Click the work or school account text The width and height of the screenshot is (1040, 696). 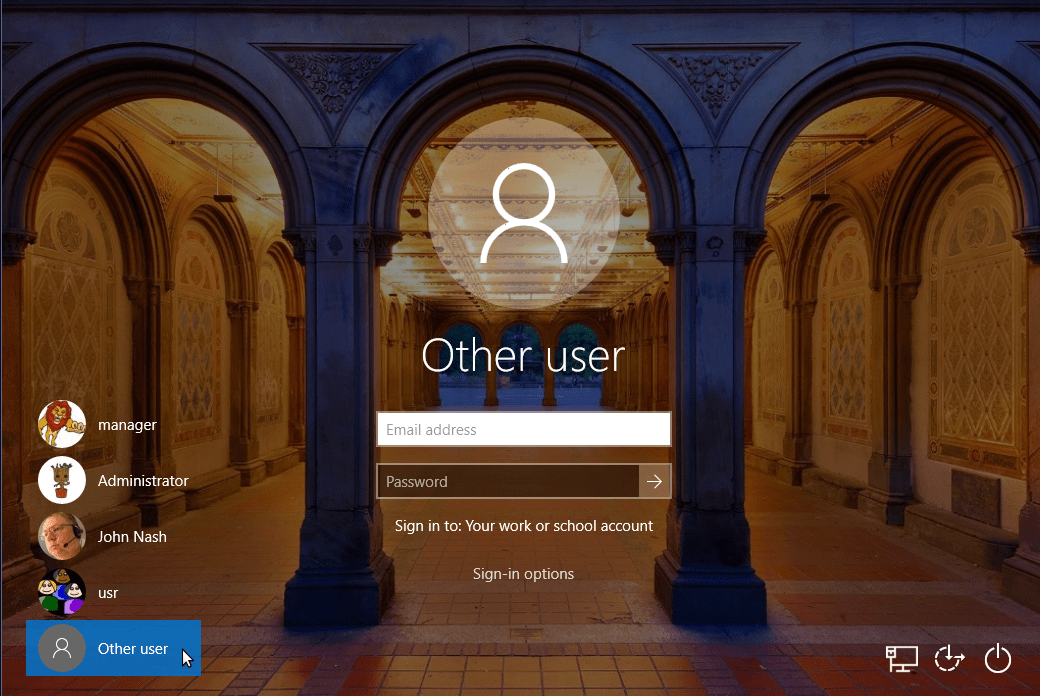(x=523, y=525)
